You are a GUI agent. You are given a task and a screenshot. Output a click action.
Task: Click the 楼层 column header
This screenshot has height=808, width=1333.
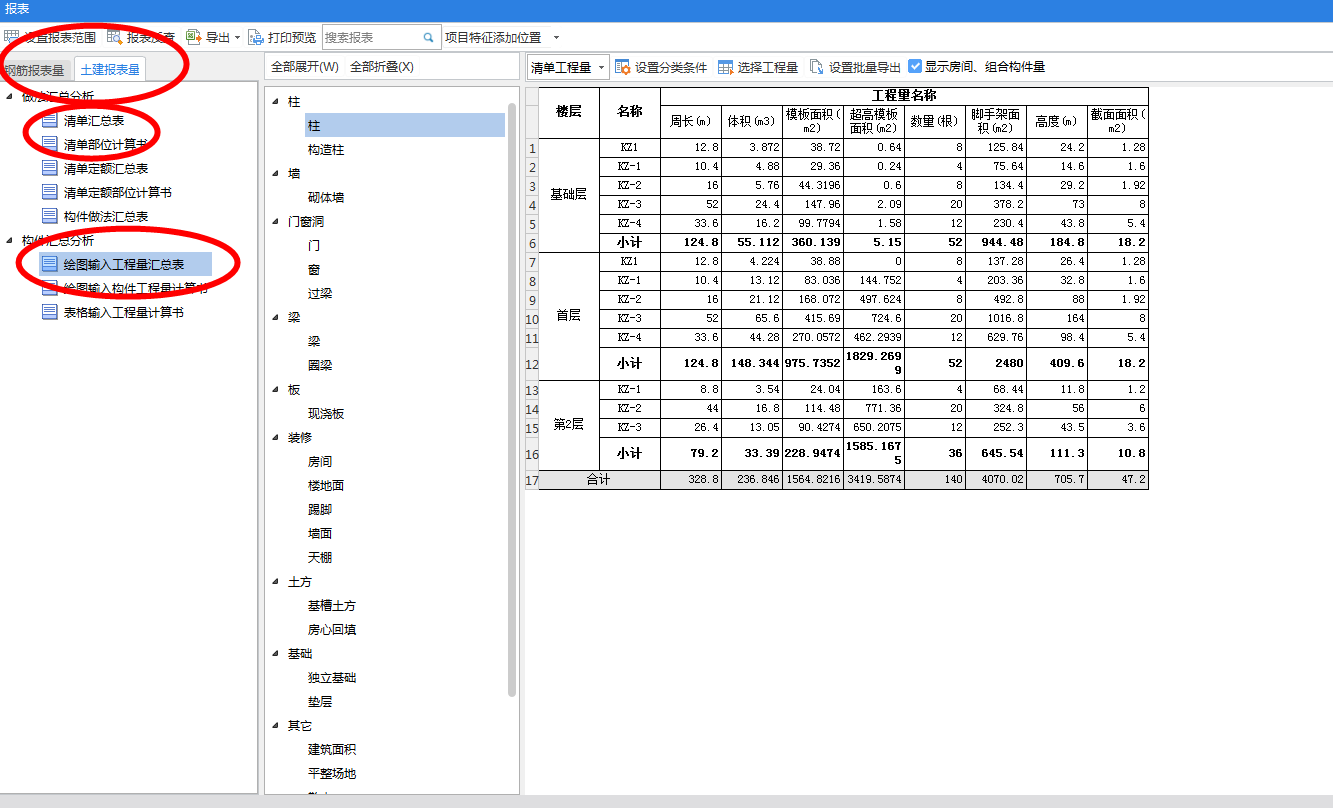click(568, 112)
